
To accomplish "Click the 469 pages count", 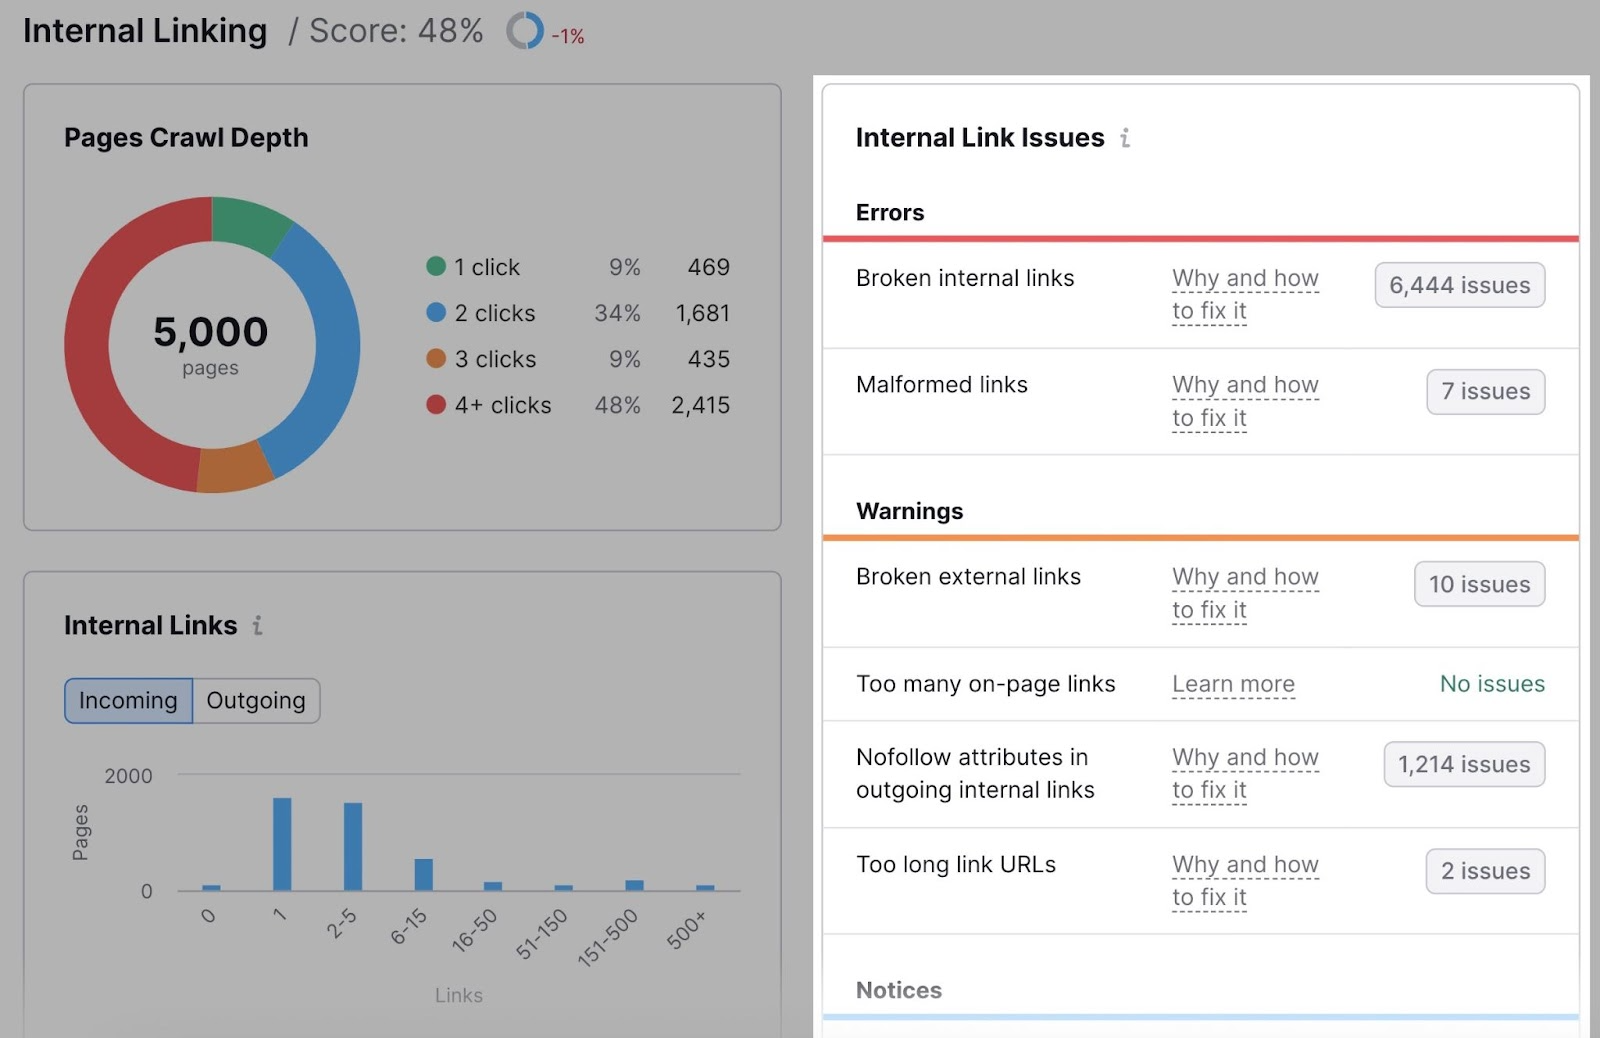I will tap(708, 267).
